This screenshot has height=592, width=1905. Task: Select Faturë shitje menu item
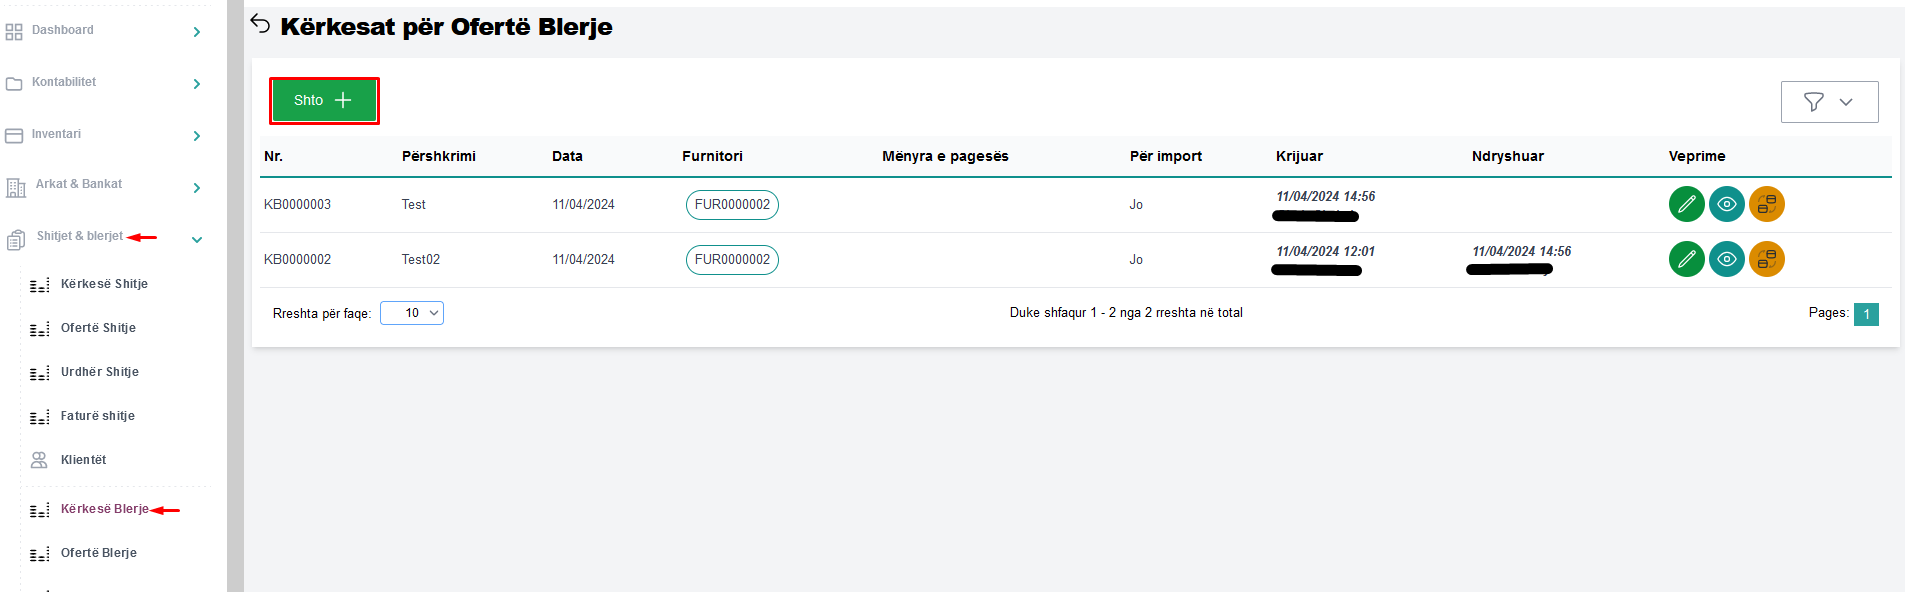tap(97, 416)
